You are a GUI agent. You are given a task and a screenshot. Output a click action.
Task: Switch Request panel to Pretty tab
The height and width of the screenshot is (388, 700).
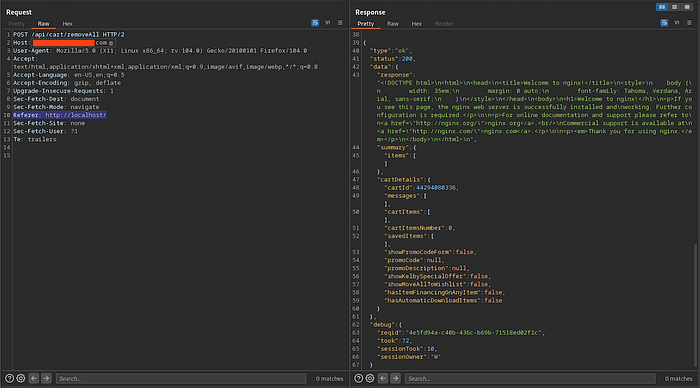[x=17, y=24]
